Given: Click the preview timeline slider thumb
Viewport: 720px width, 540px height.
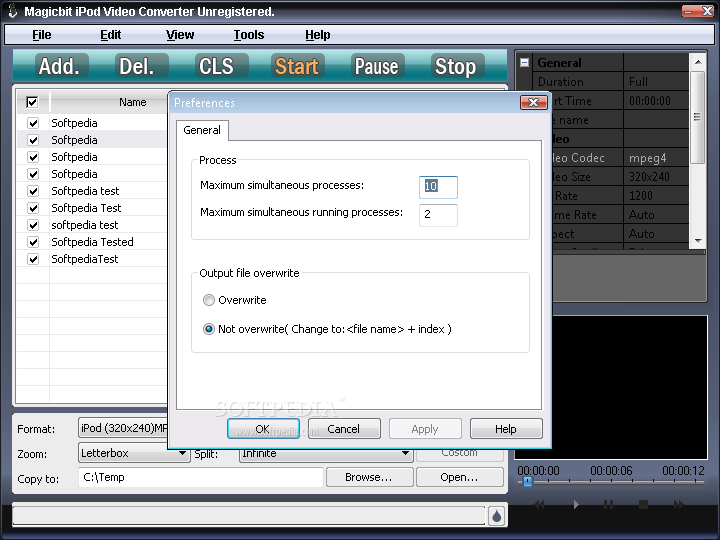Looking at the screenshot, I should tap(528, 482).
